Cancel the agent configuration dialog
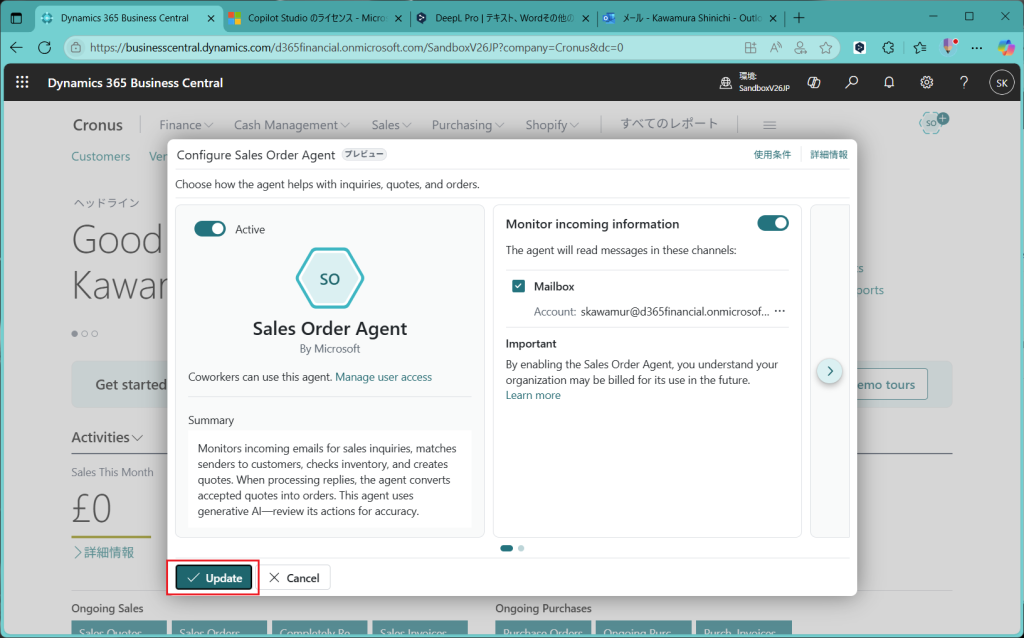 pos(295,578)
